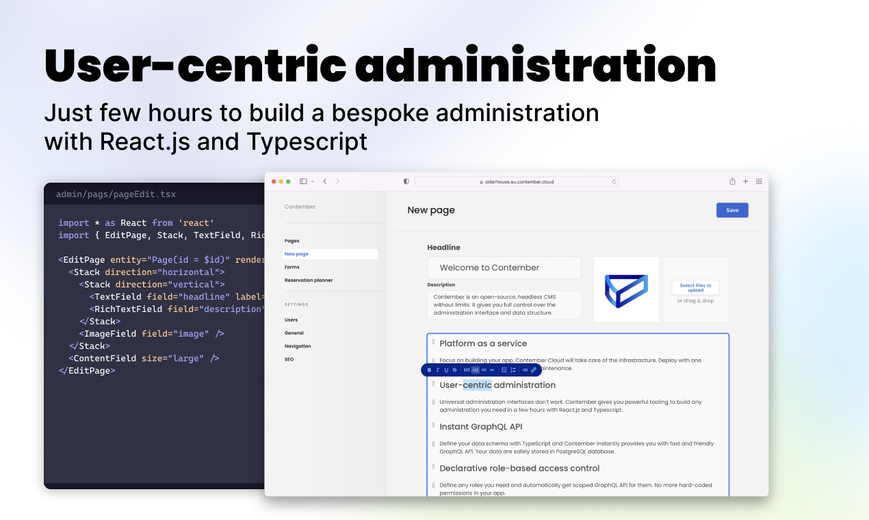This screenshot has width=869, height=520.
Task: Open General under Settings
Action: point(294,333)
